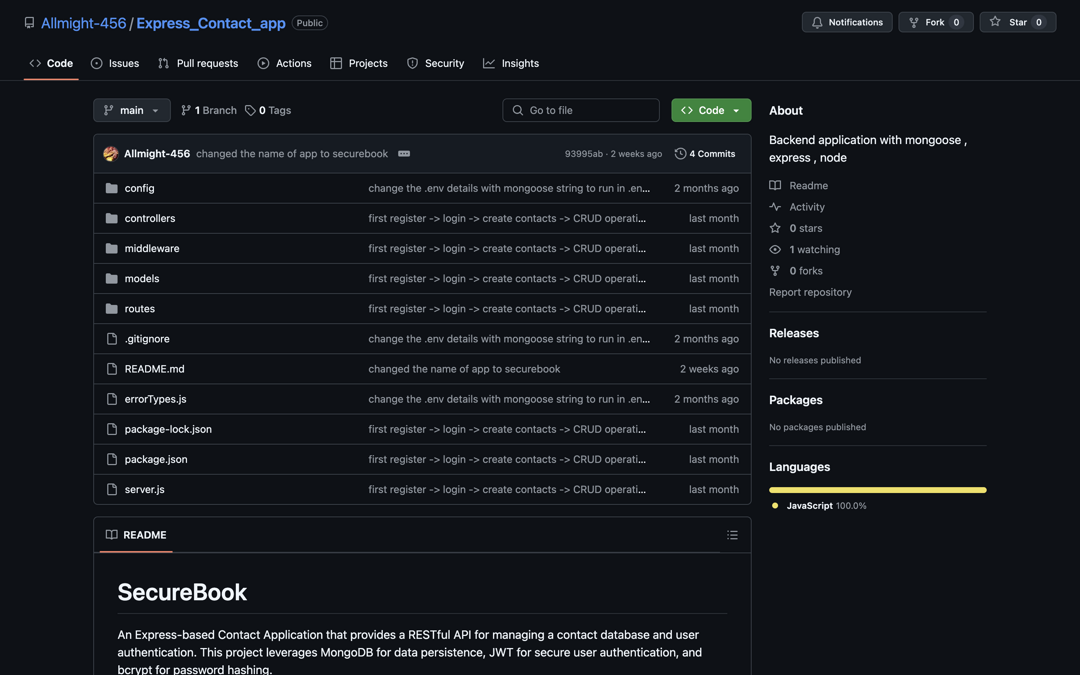
Task: Click Allmight-456 avatar in commit row
Action: tap(111, 154)
